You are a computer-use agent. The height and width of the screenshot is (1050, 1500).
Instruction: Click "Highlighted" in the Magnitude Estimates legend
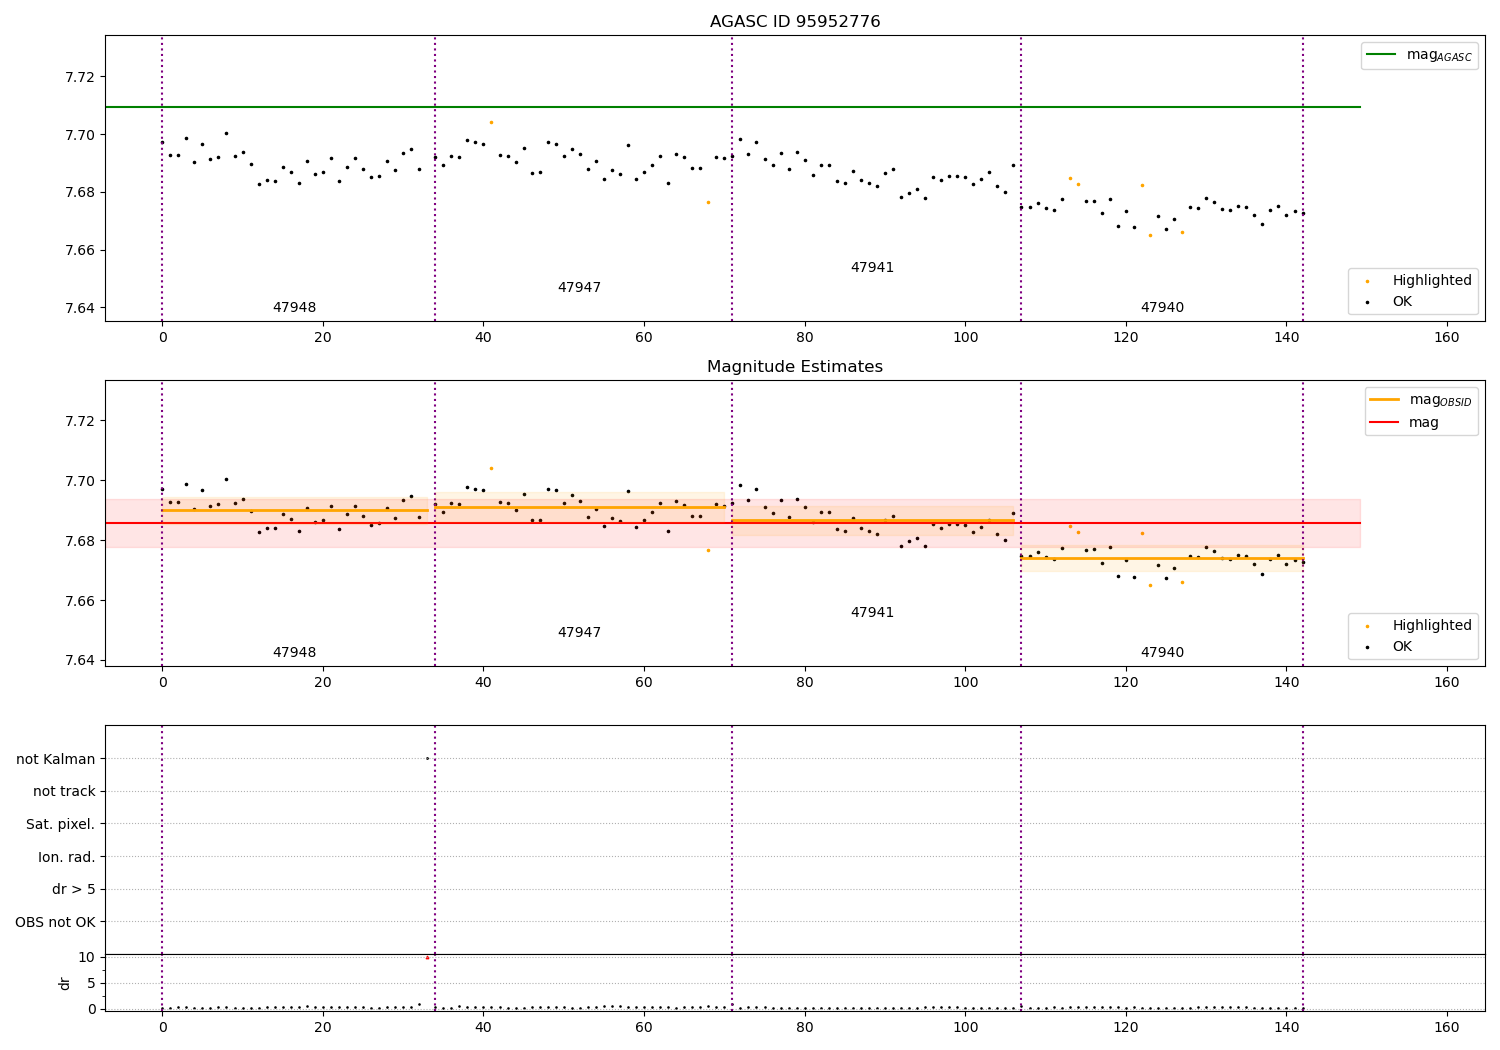coord(1432,626)
